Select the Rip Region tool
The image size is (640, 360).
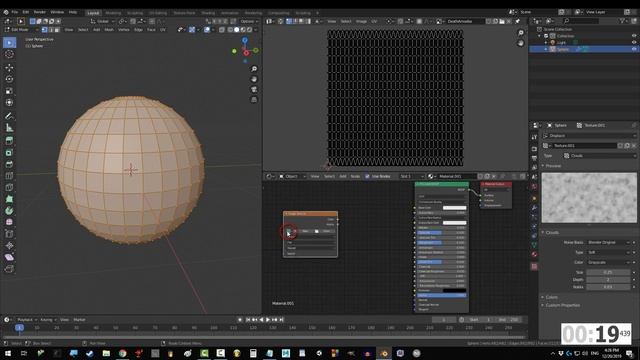9,269
